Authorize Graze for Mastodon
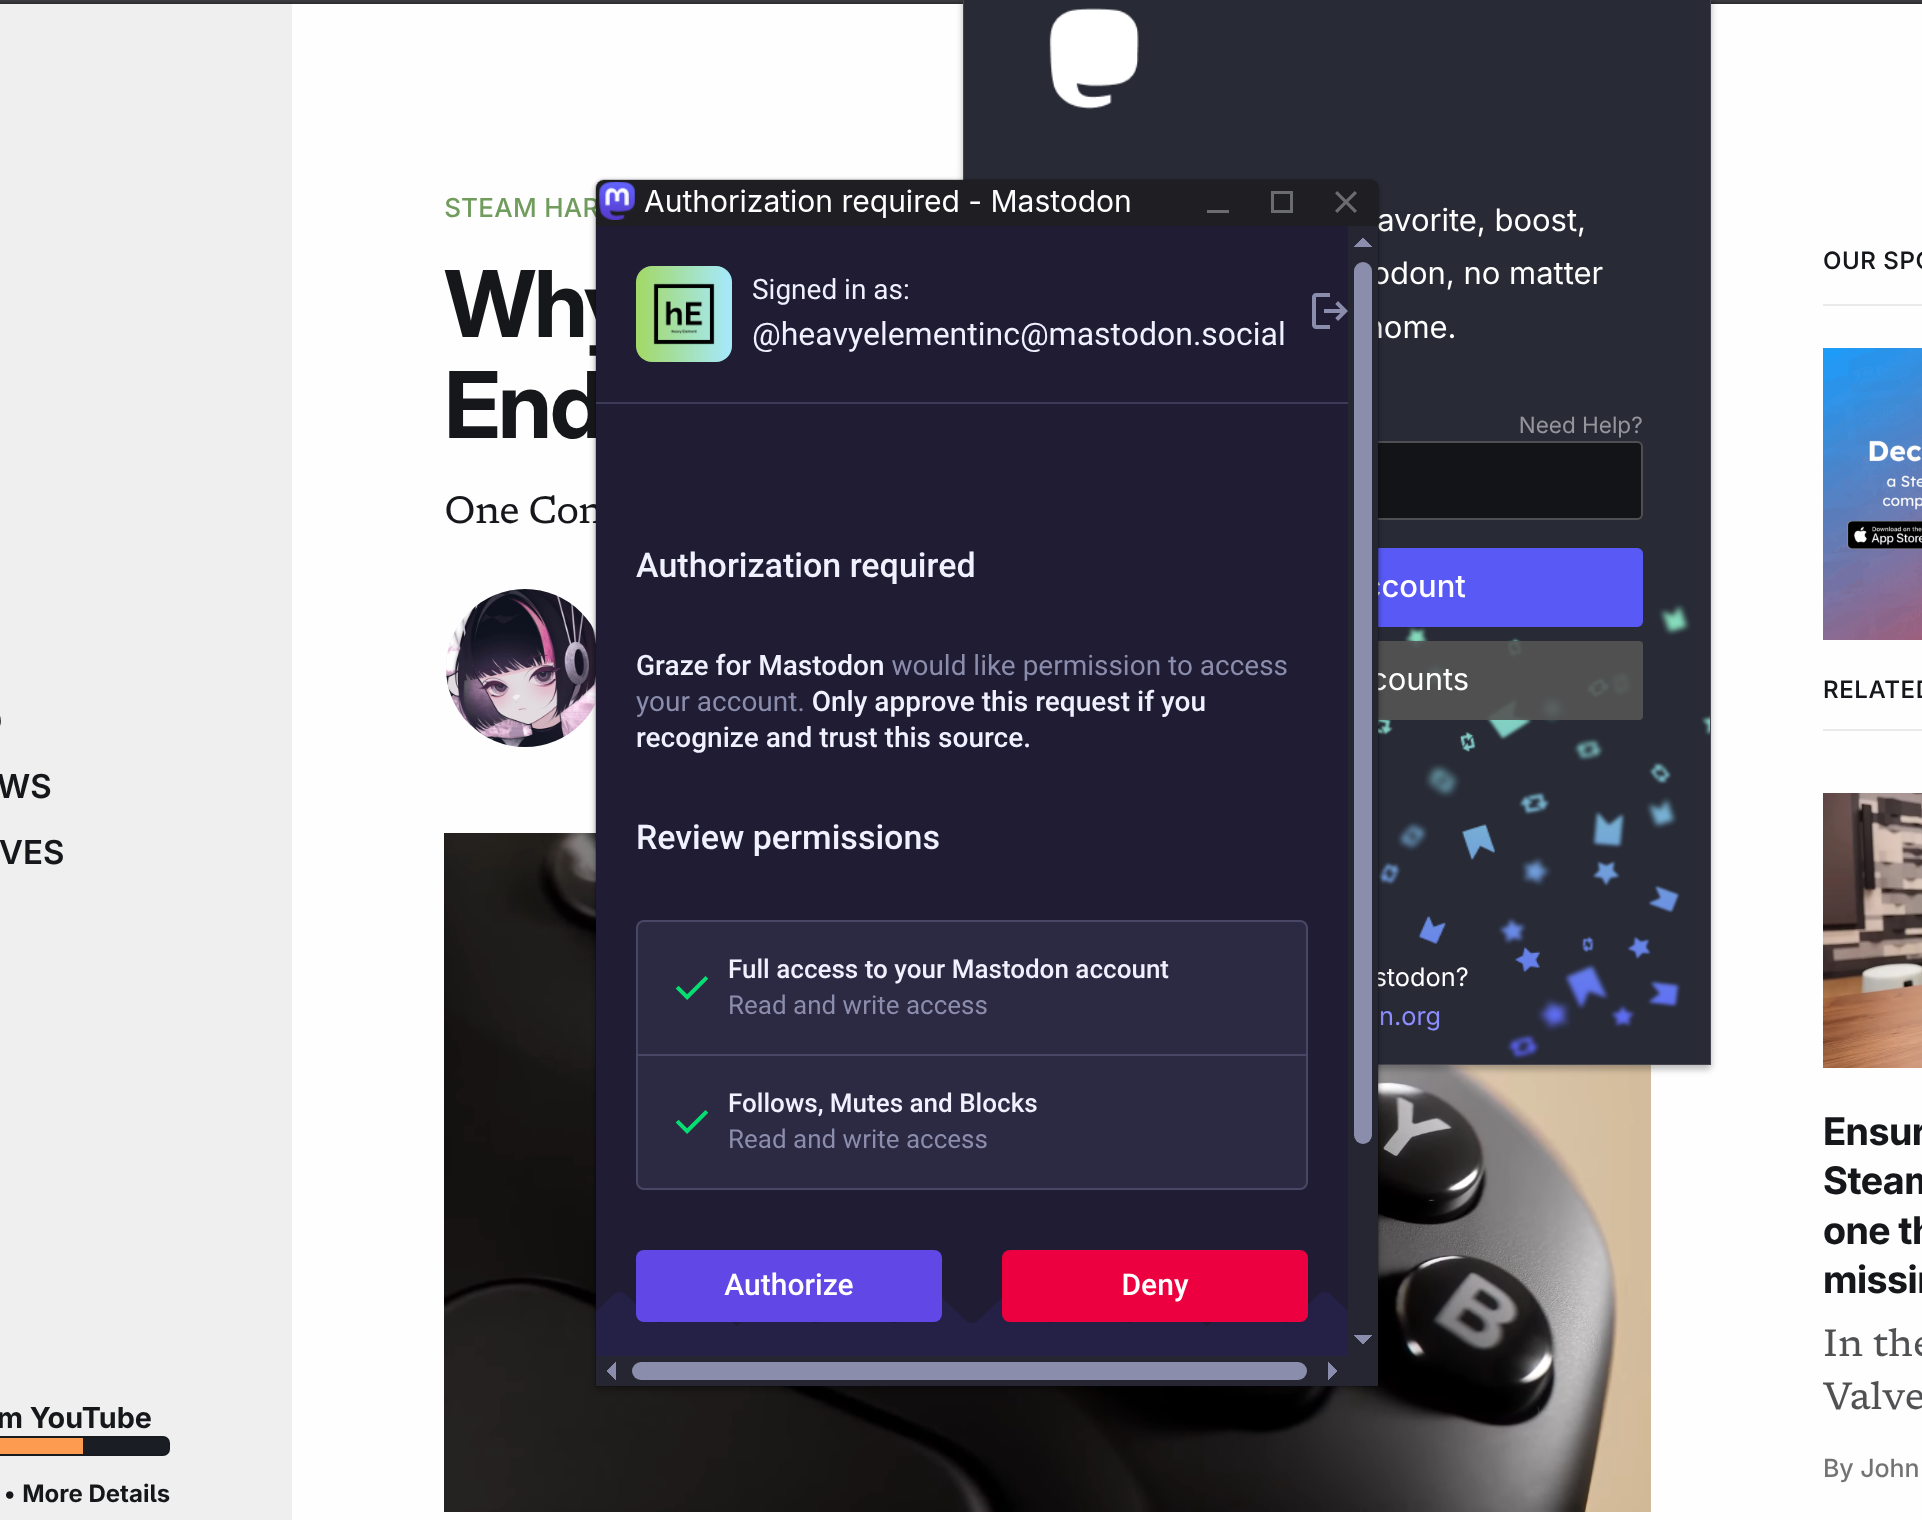This screenshot has width=1922, height=1520. 789,1286
